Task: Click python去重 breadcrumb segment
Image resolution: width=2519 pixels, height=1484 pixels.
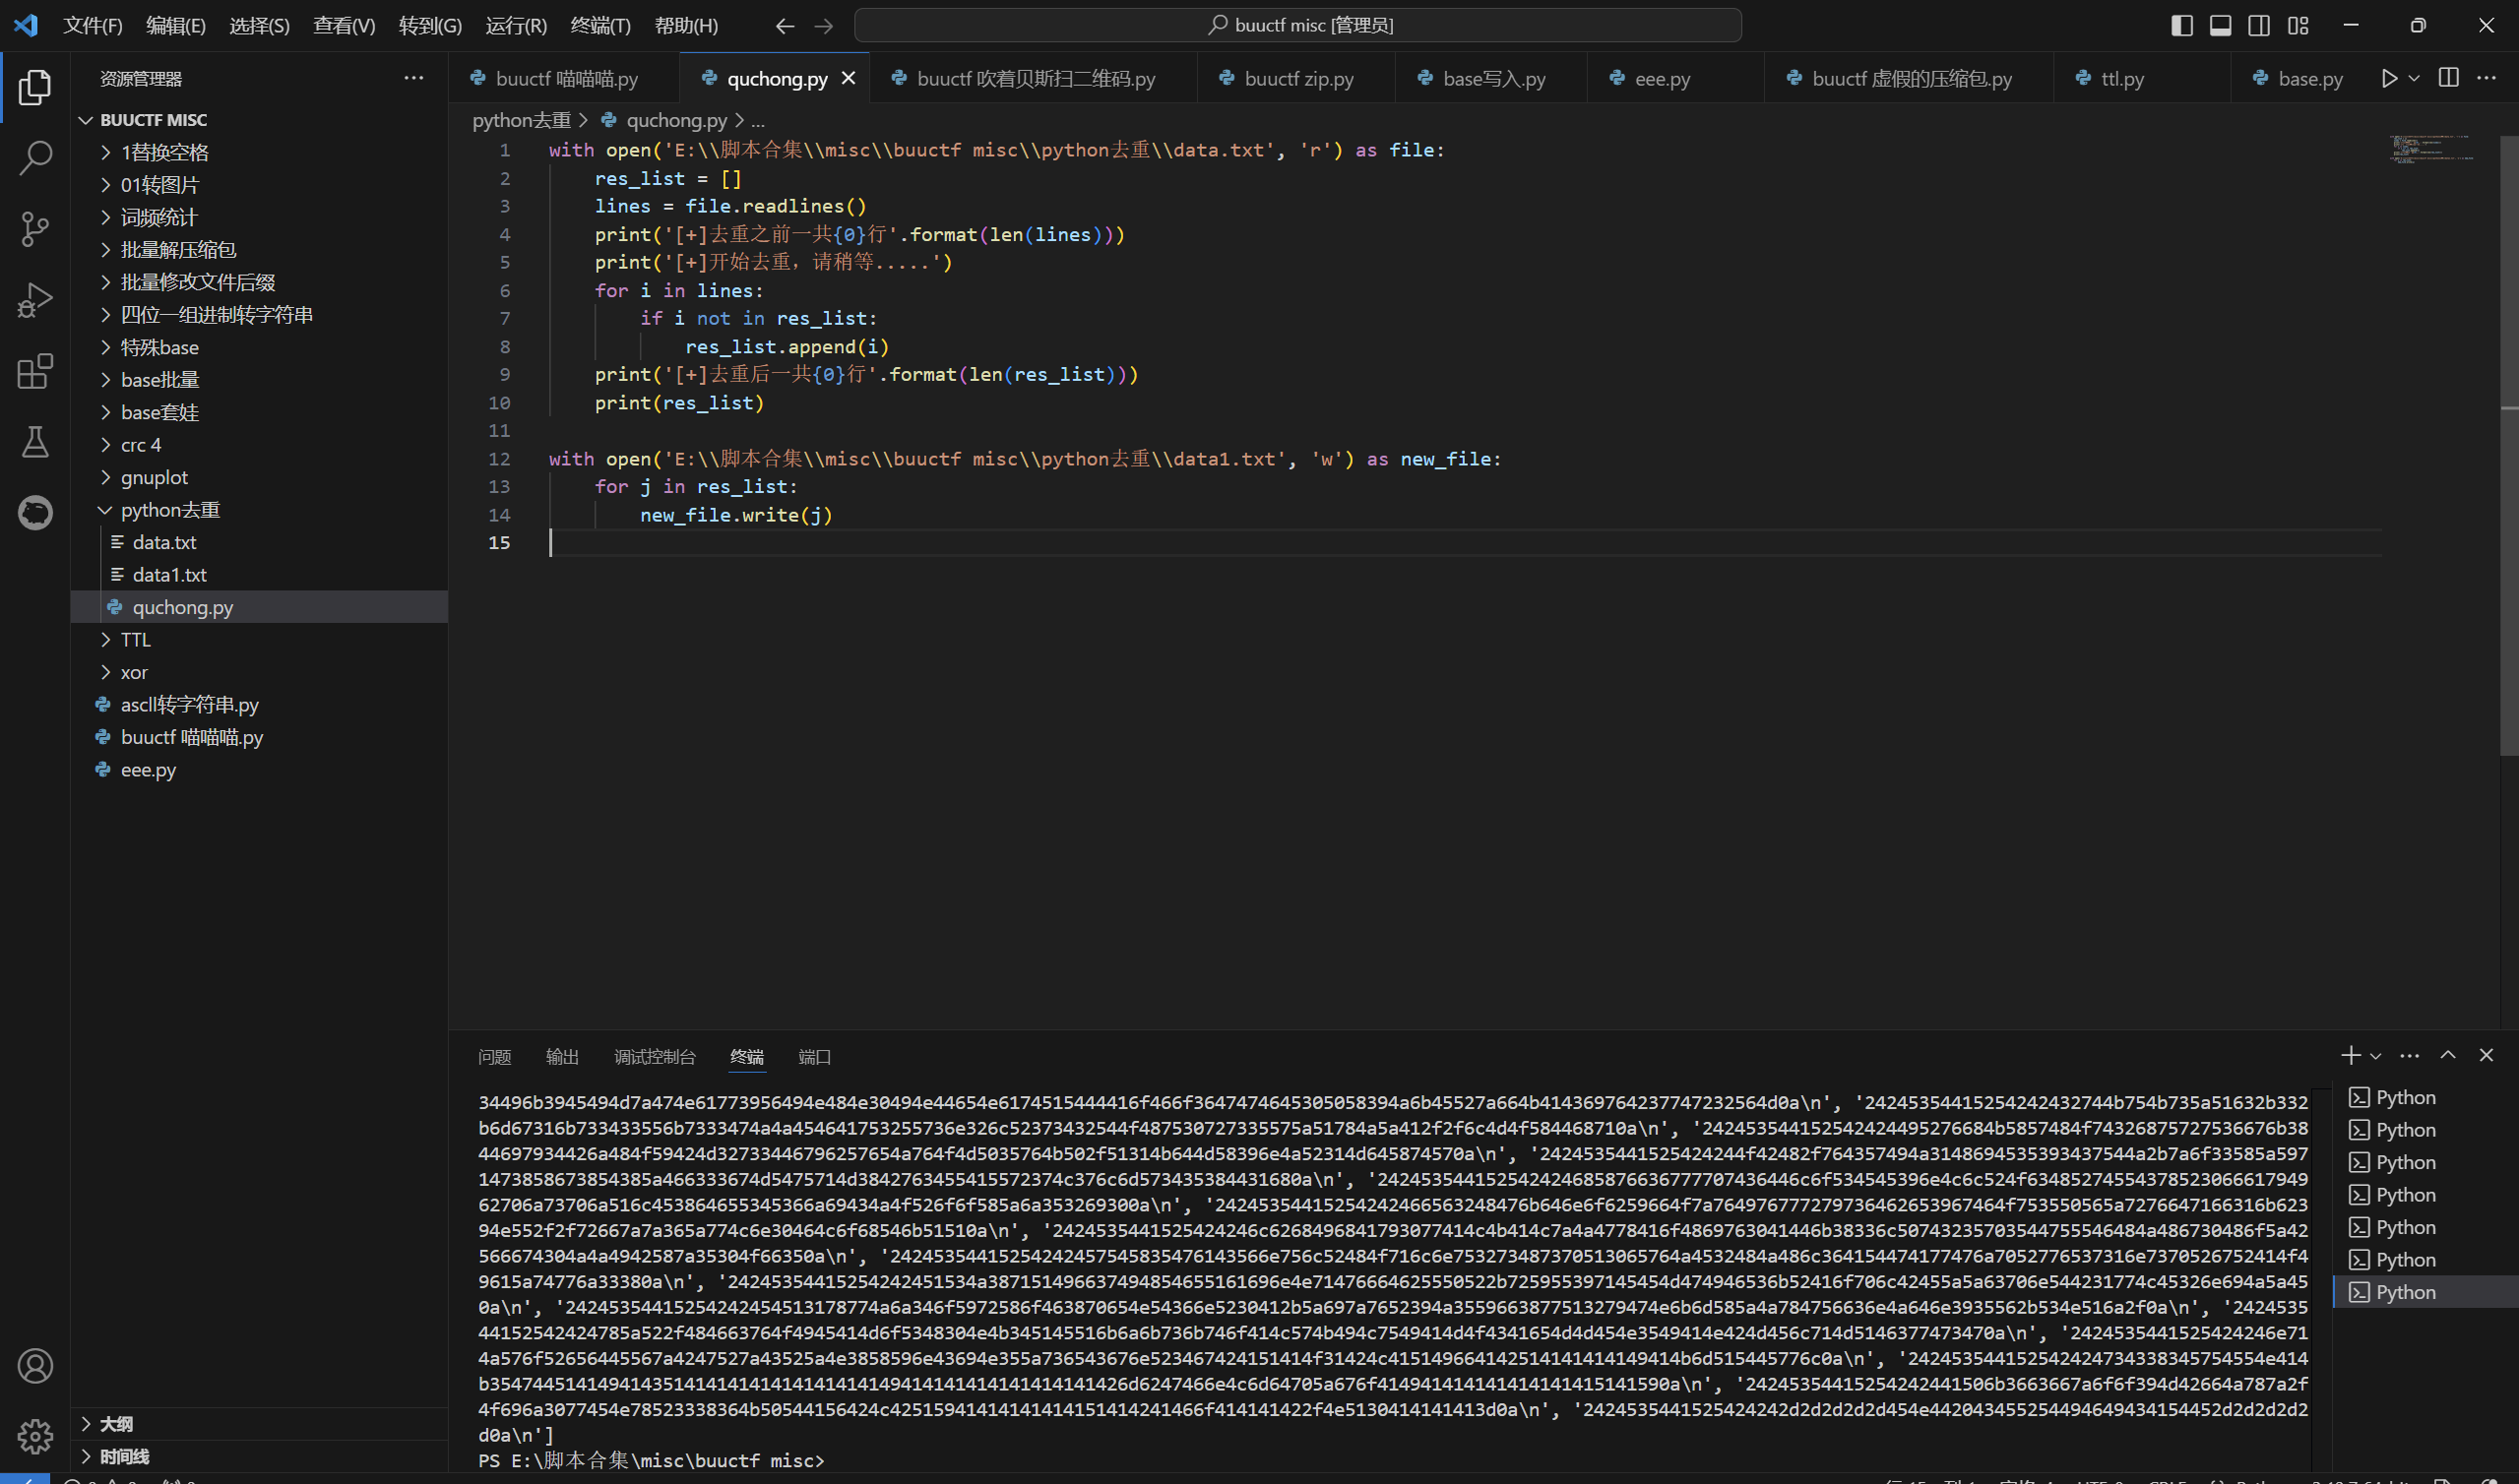Action: [521, 120]
